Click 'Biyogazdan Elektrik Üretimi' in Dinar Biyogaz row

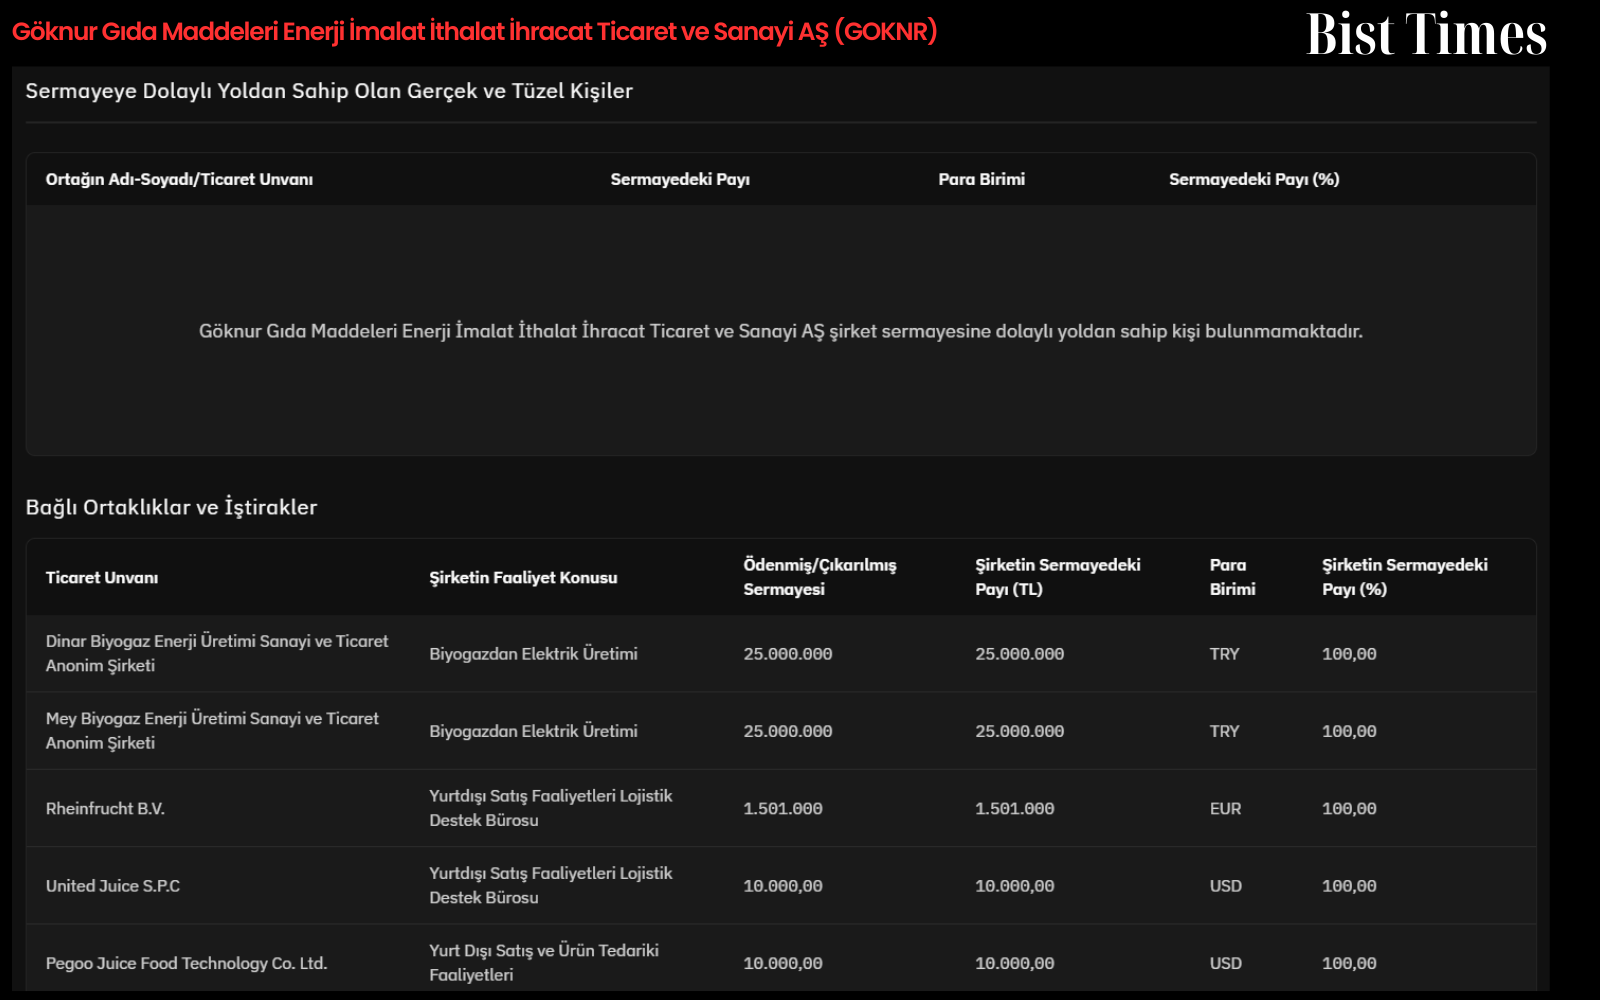[533, 654]
